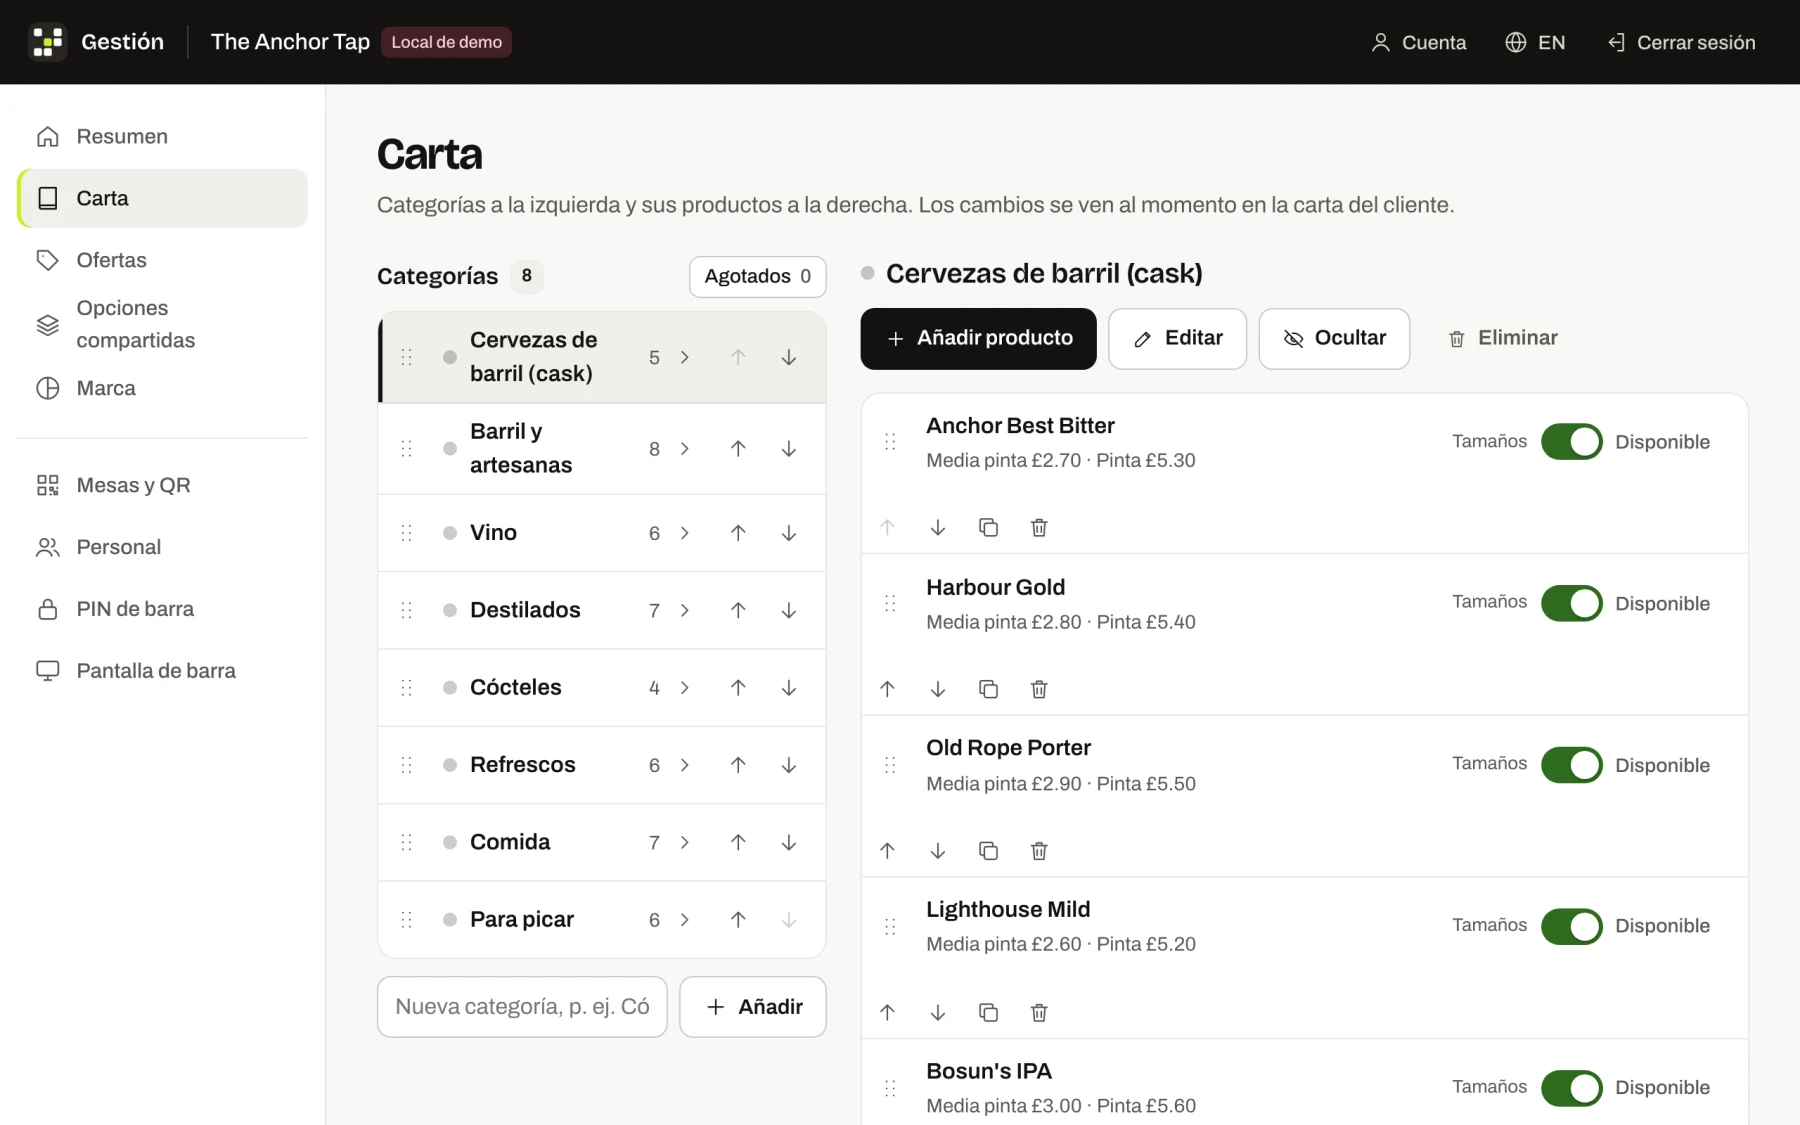Duplicate the Old Rope Porter product

988,851
